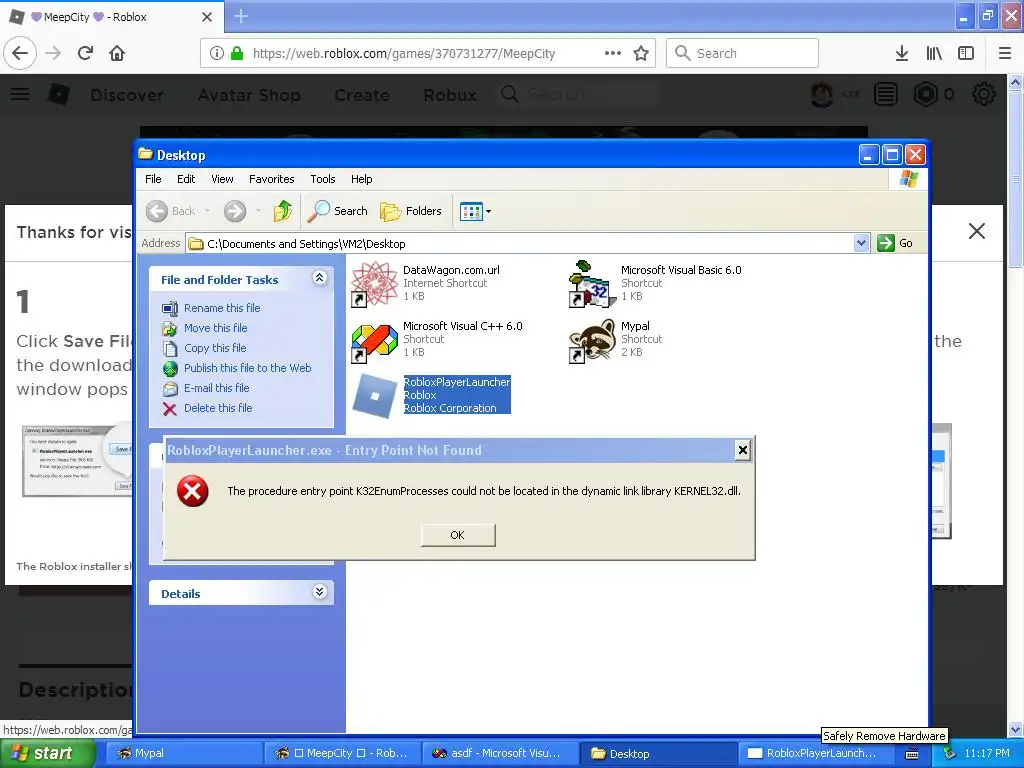Viewport: 1024px width, 768px height.
Task: Click E-mail this file link
Action: tap(216, 388)
